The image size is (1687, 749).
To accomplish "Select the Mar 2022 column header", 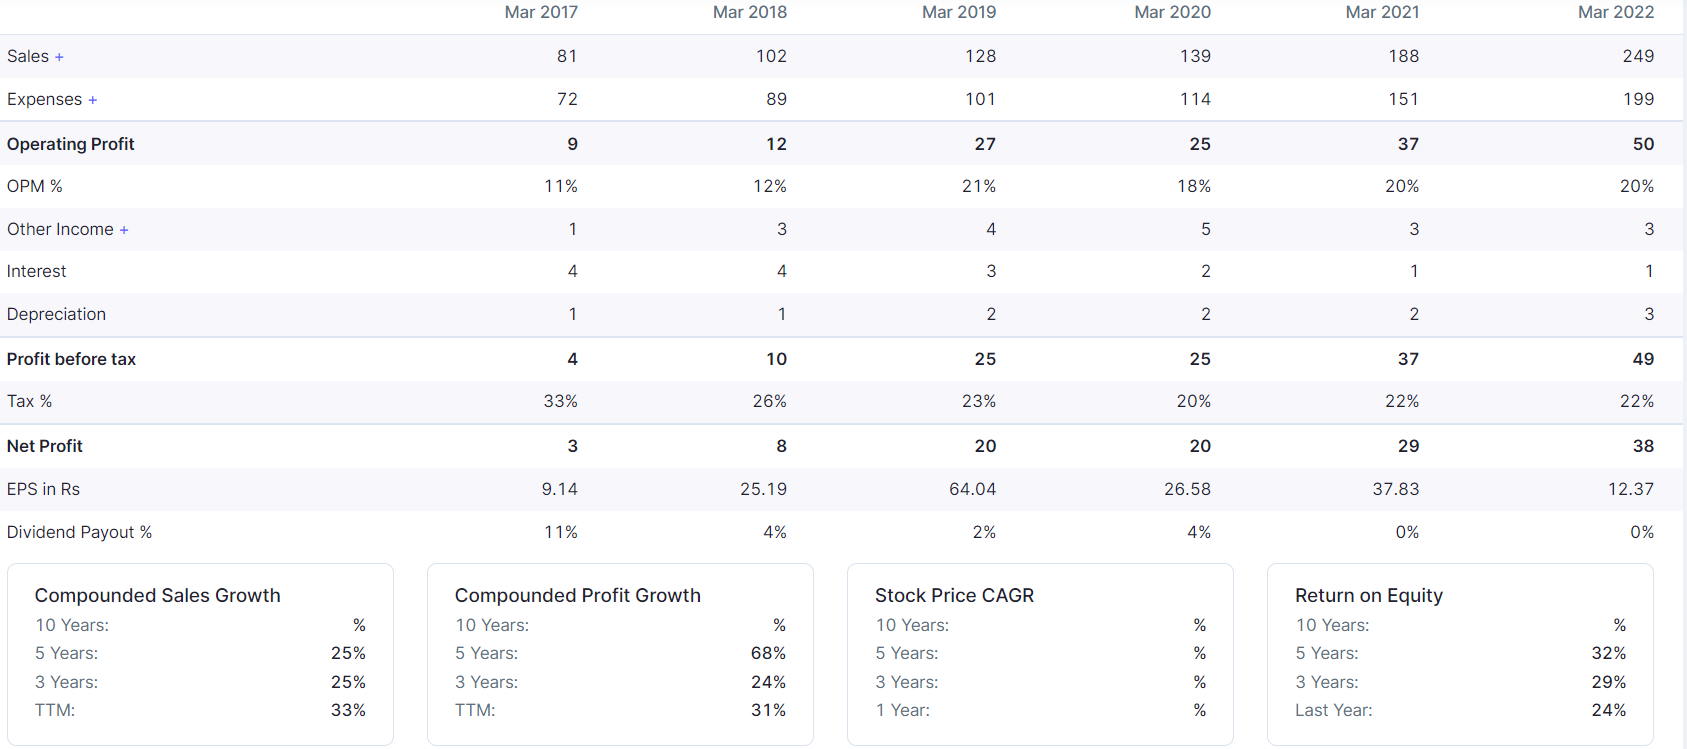I will coord(1615,12).
